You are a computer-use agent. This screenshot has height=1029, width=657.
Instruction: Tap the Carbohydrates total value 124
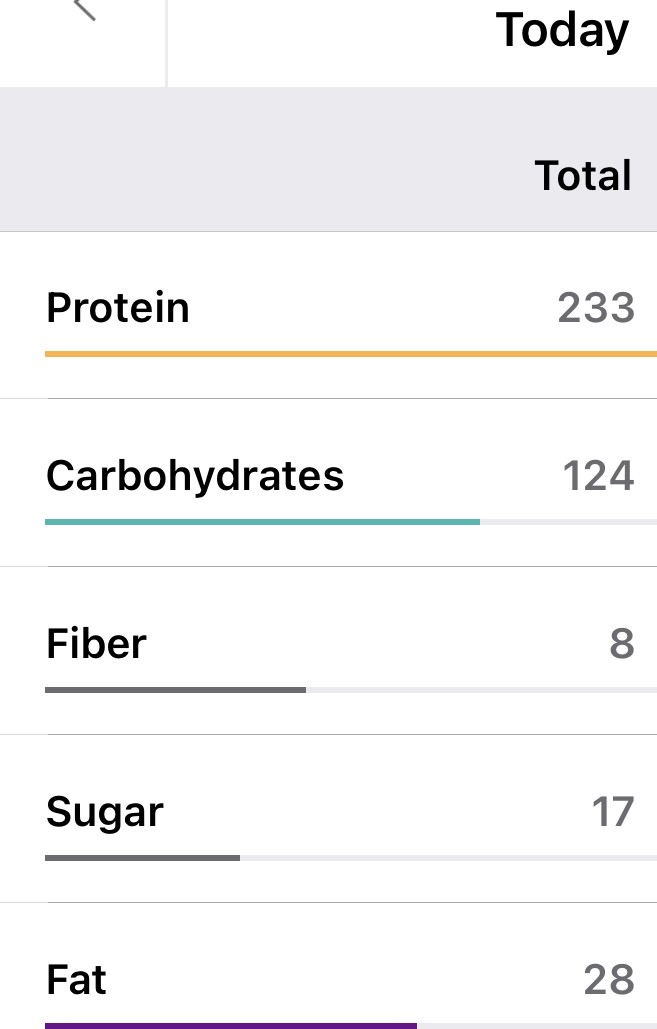[x=598, y=476]
